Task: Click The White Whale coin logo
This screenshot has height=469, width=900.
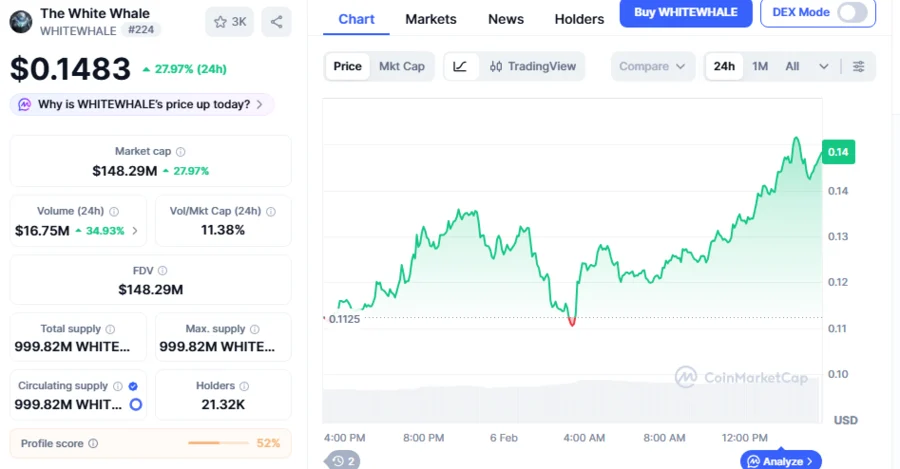Action: pos(21,21)
